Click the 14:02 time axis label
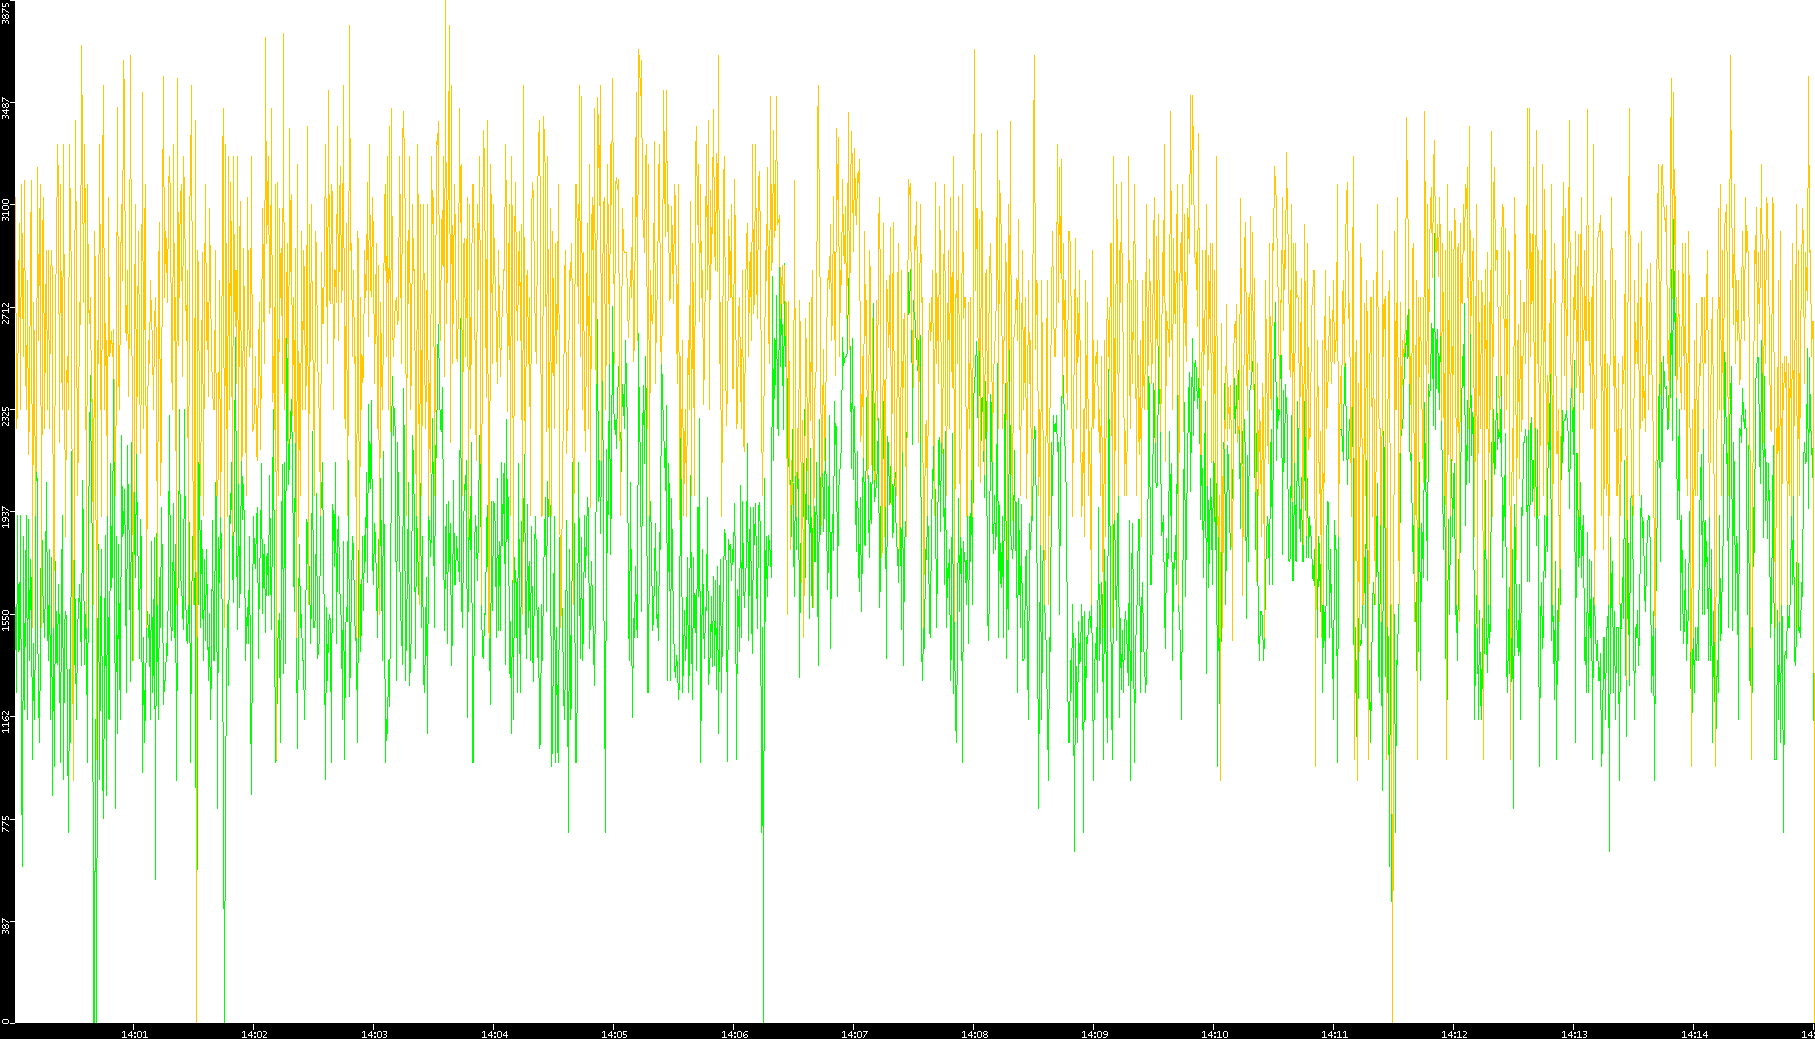1815x1039 pixels. 254,1034
